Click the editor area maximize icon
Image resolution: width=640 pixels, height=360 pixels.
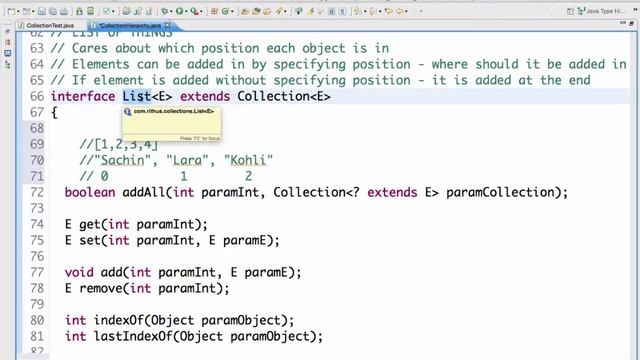(631, 23)
